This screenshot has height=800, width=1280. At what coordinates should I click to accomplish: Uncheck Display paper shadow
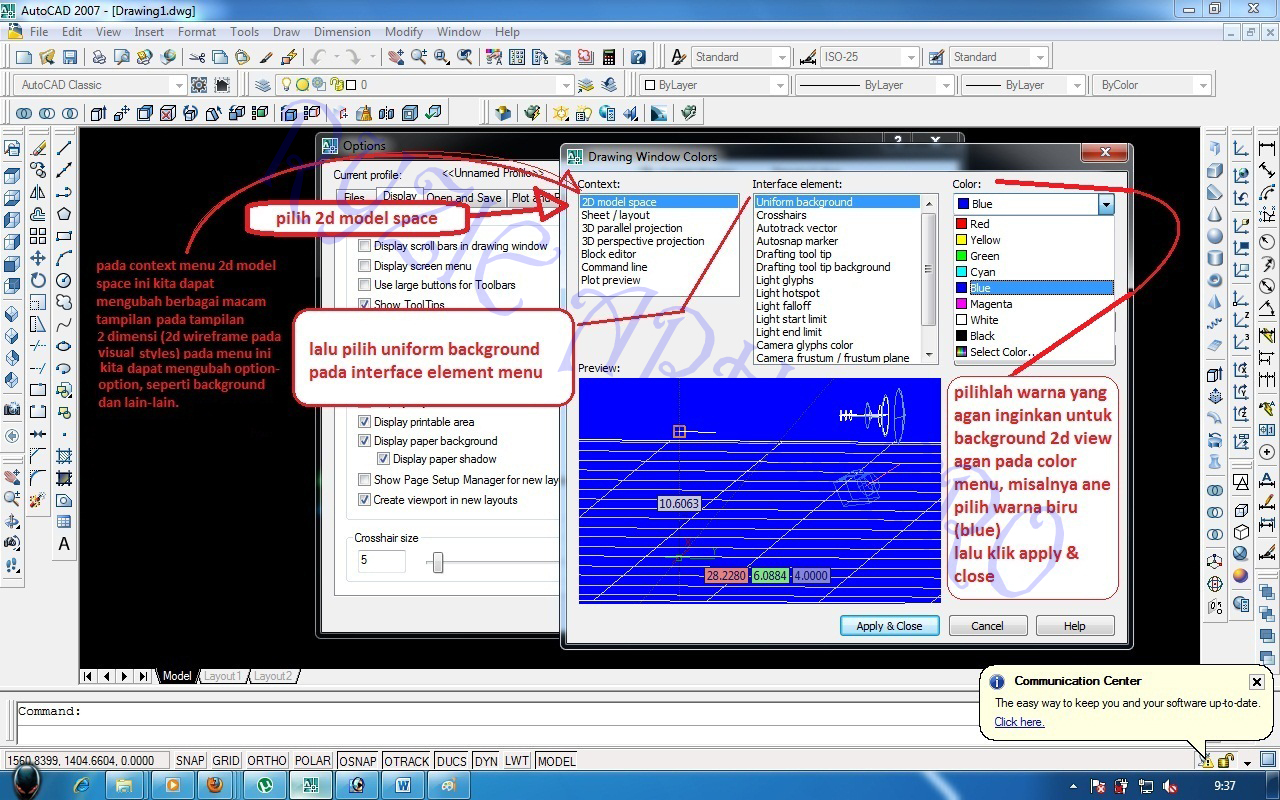[384, 459]
